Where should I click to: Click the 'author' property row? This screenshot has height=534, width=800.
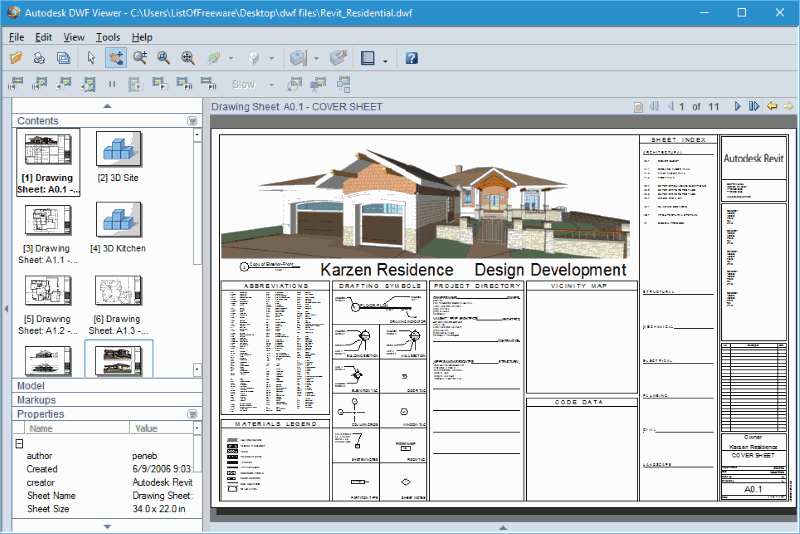pyautogui.click(x=109, y=455)
